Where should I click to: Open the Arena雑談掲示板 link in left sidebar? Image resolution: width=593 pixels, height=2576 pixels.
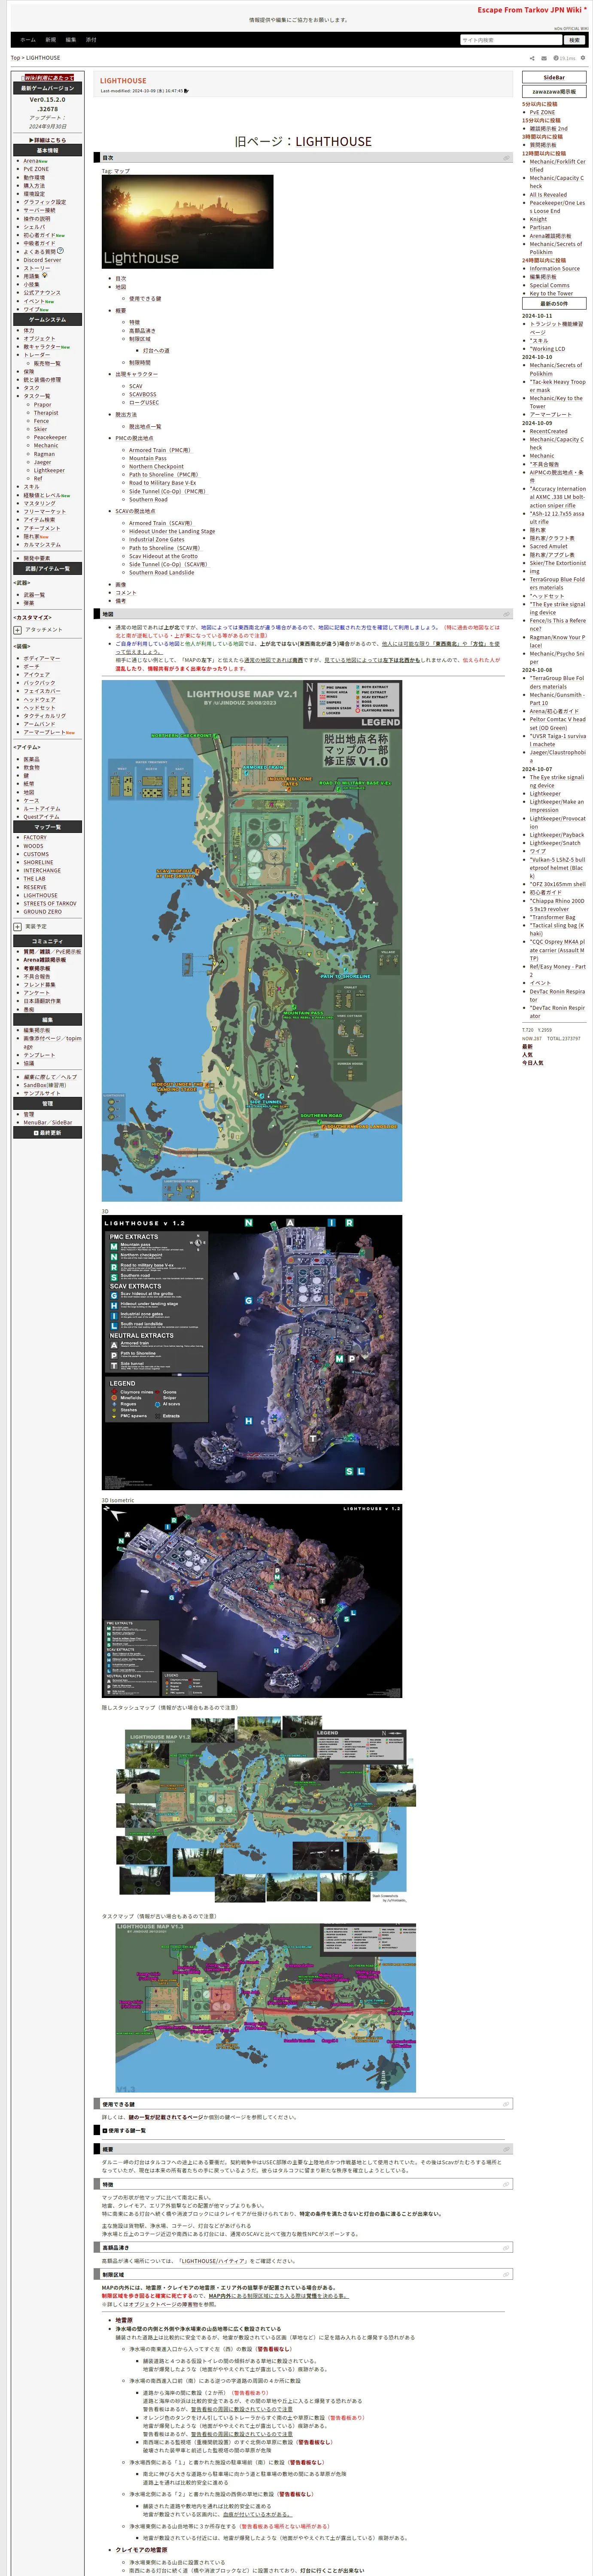point(45,960)
